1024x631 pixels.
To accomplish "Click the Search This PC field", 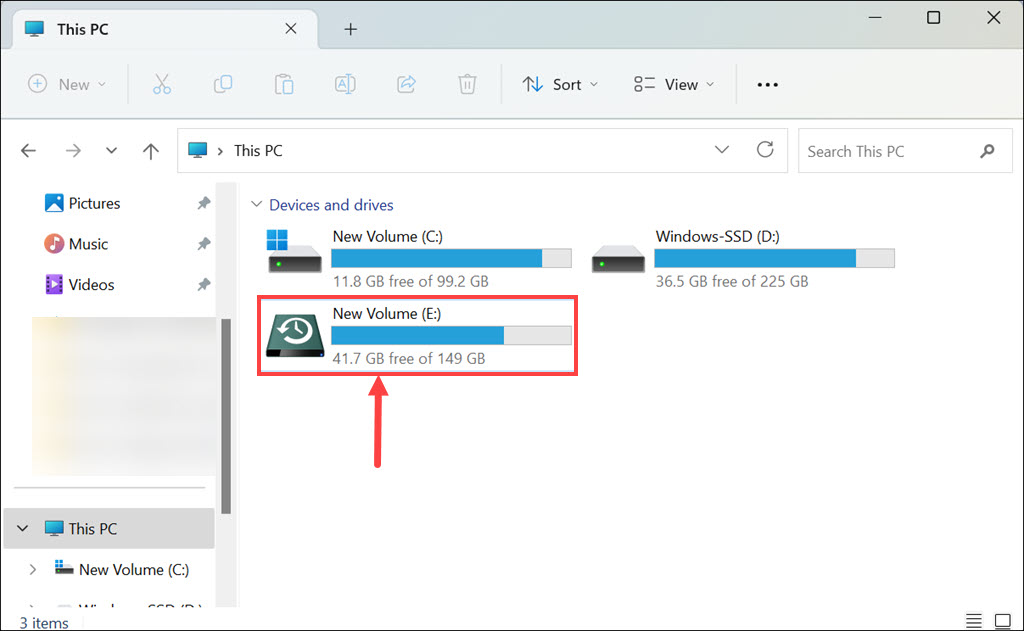I will tap(885, 151).
